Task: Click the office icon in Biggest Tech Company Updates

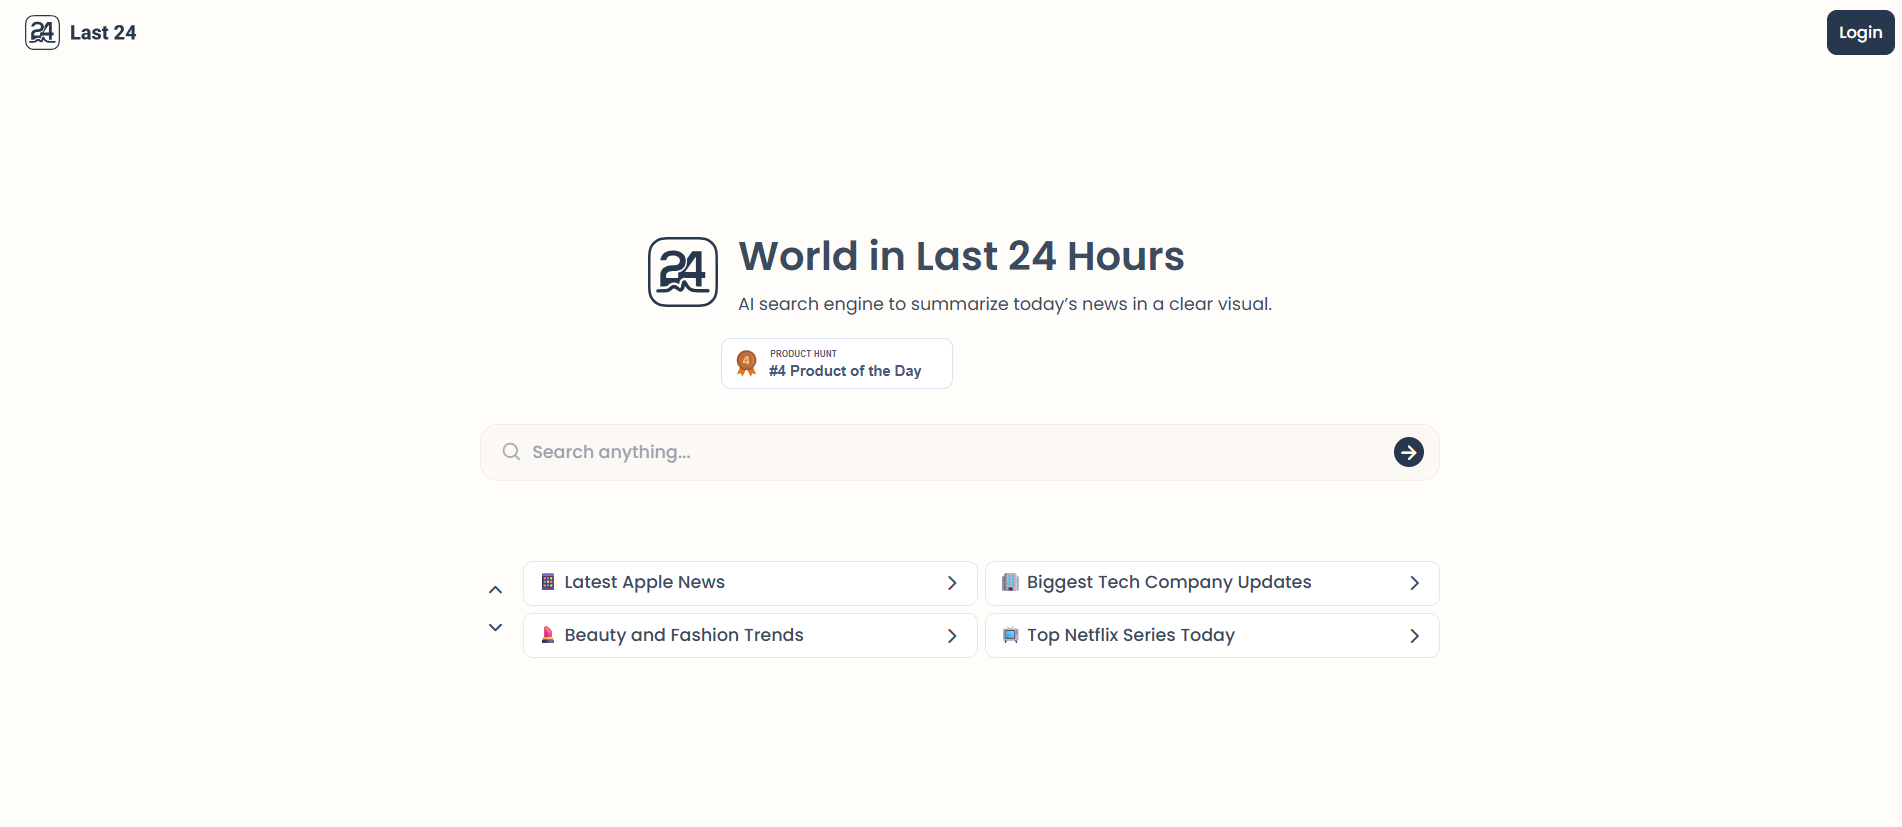Action: tap(1010, 582)
